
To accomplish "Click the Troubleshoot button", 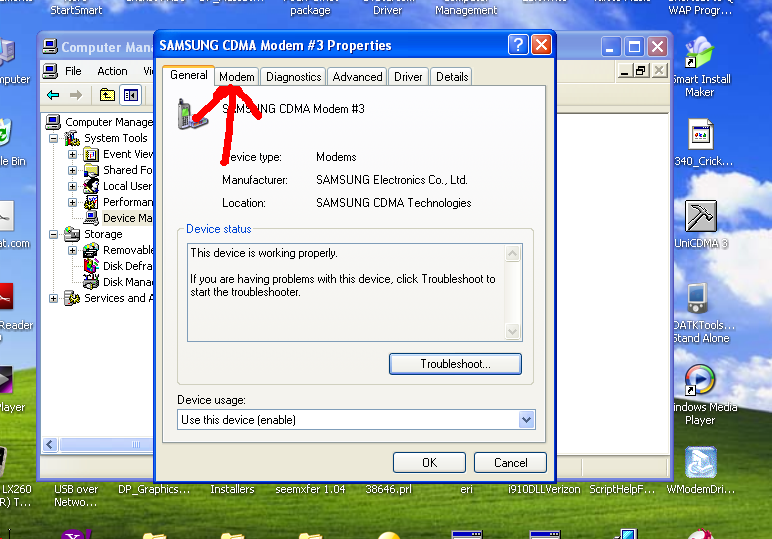I will click(455, 364).
